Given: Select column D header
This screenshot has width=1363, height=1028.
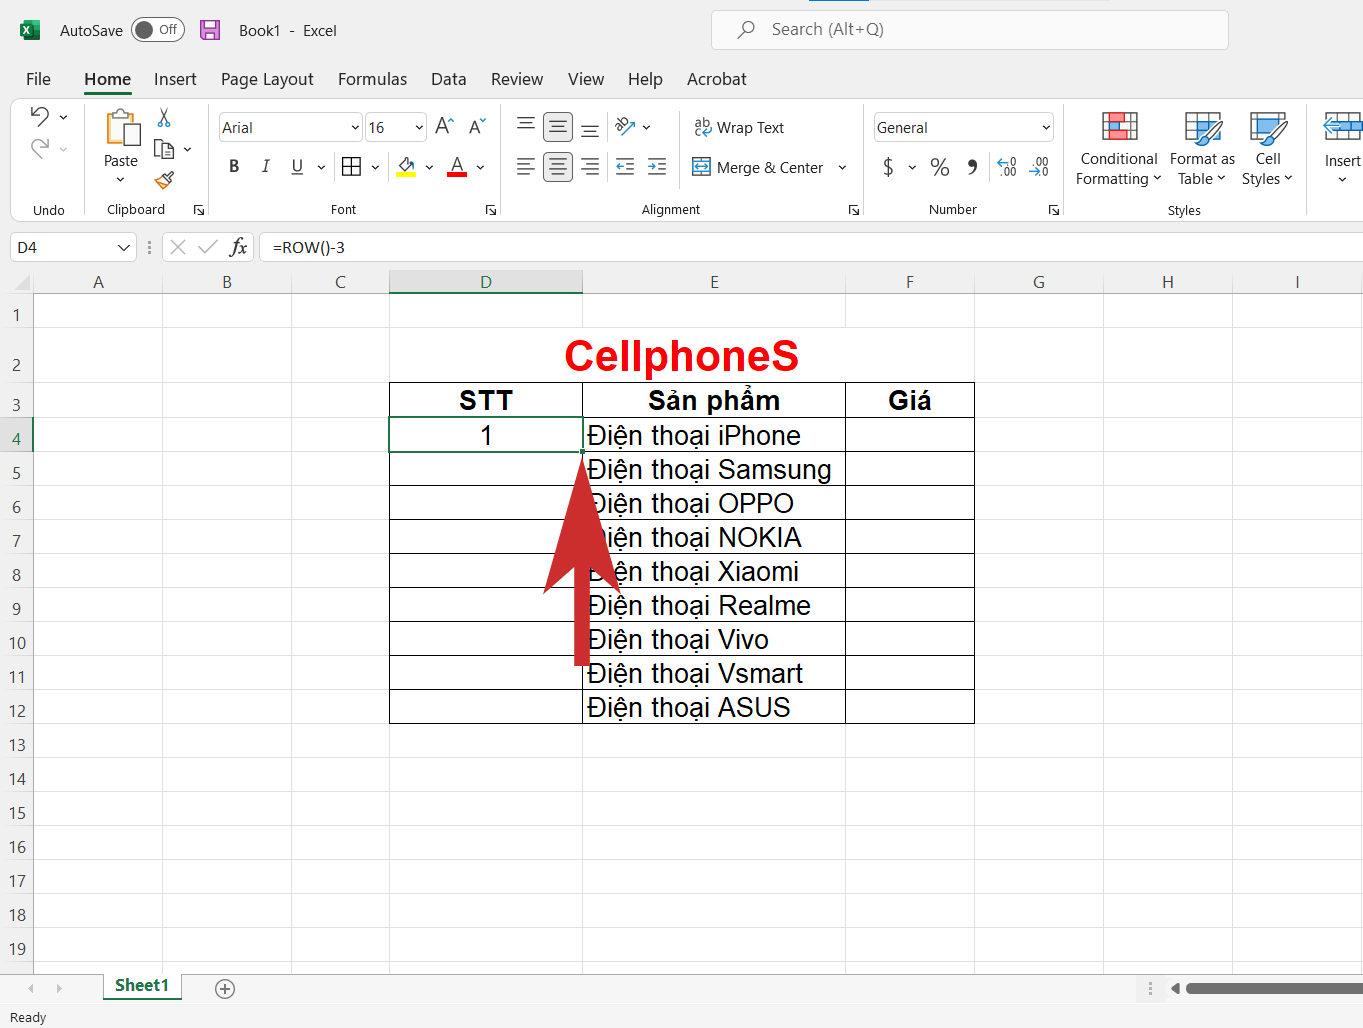Looking at the screenshot, I should pyautogui.click(x=486, y=282).
